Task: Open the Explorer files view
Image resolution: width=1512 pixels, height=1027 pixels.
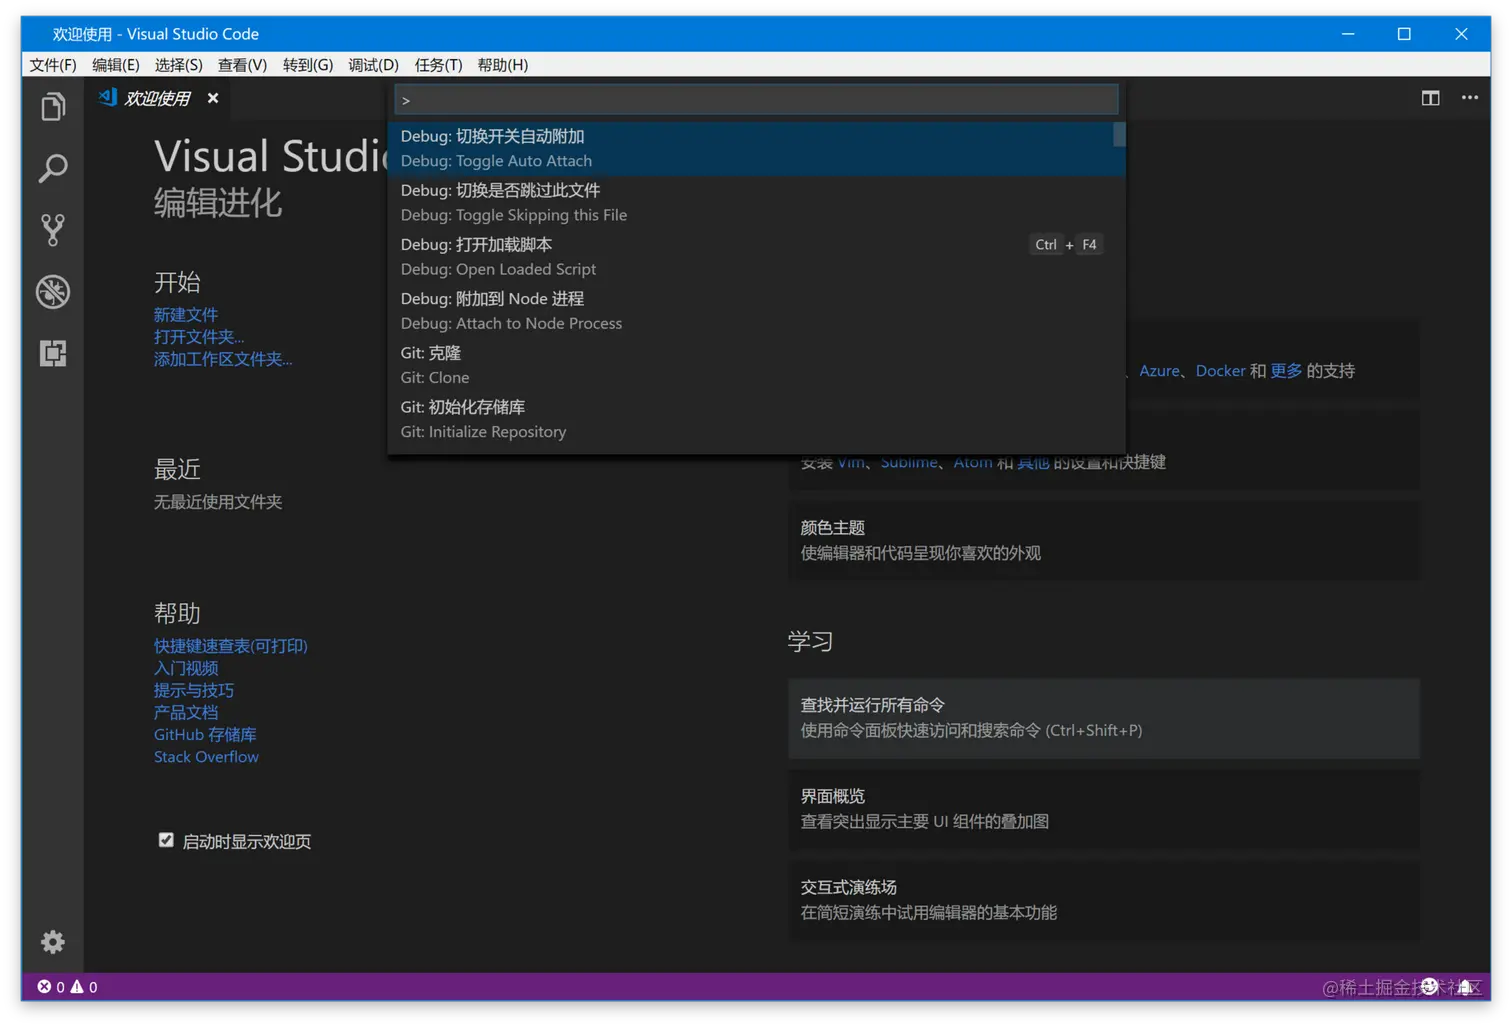Action: coord(53,106)
